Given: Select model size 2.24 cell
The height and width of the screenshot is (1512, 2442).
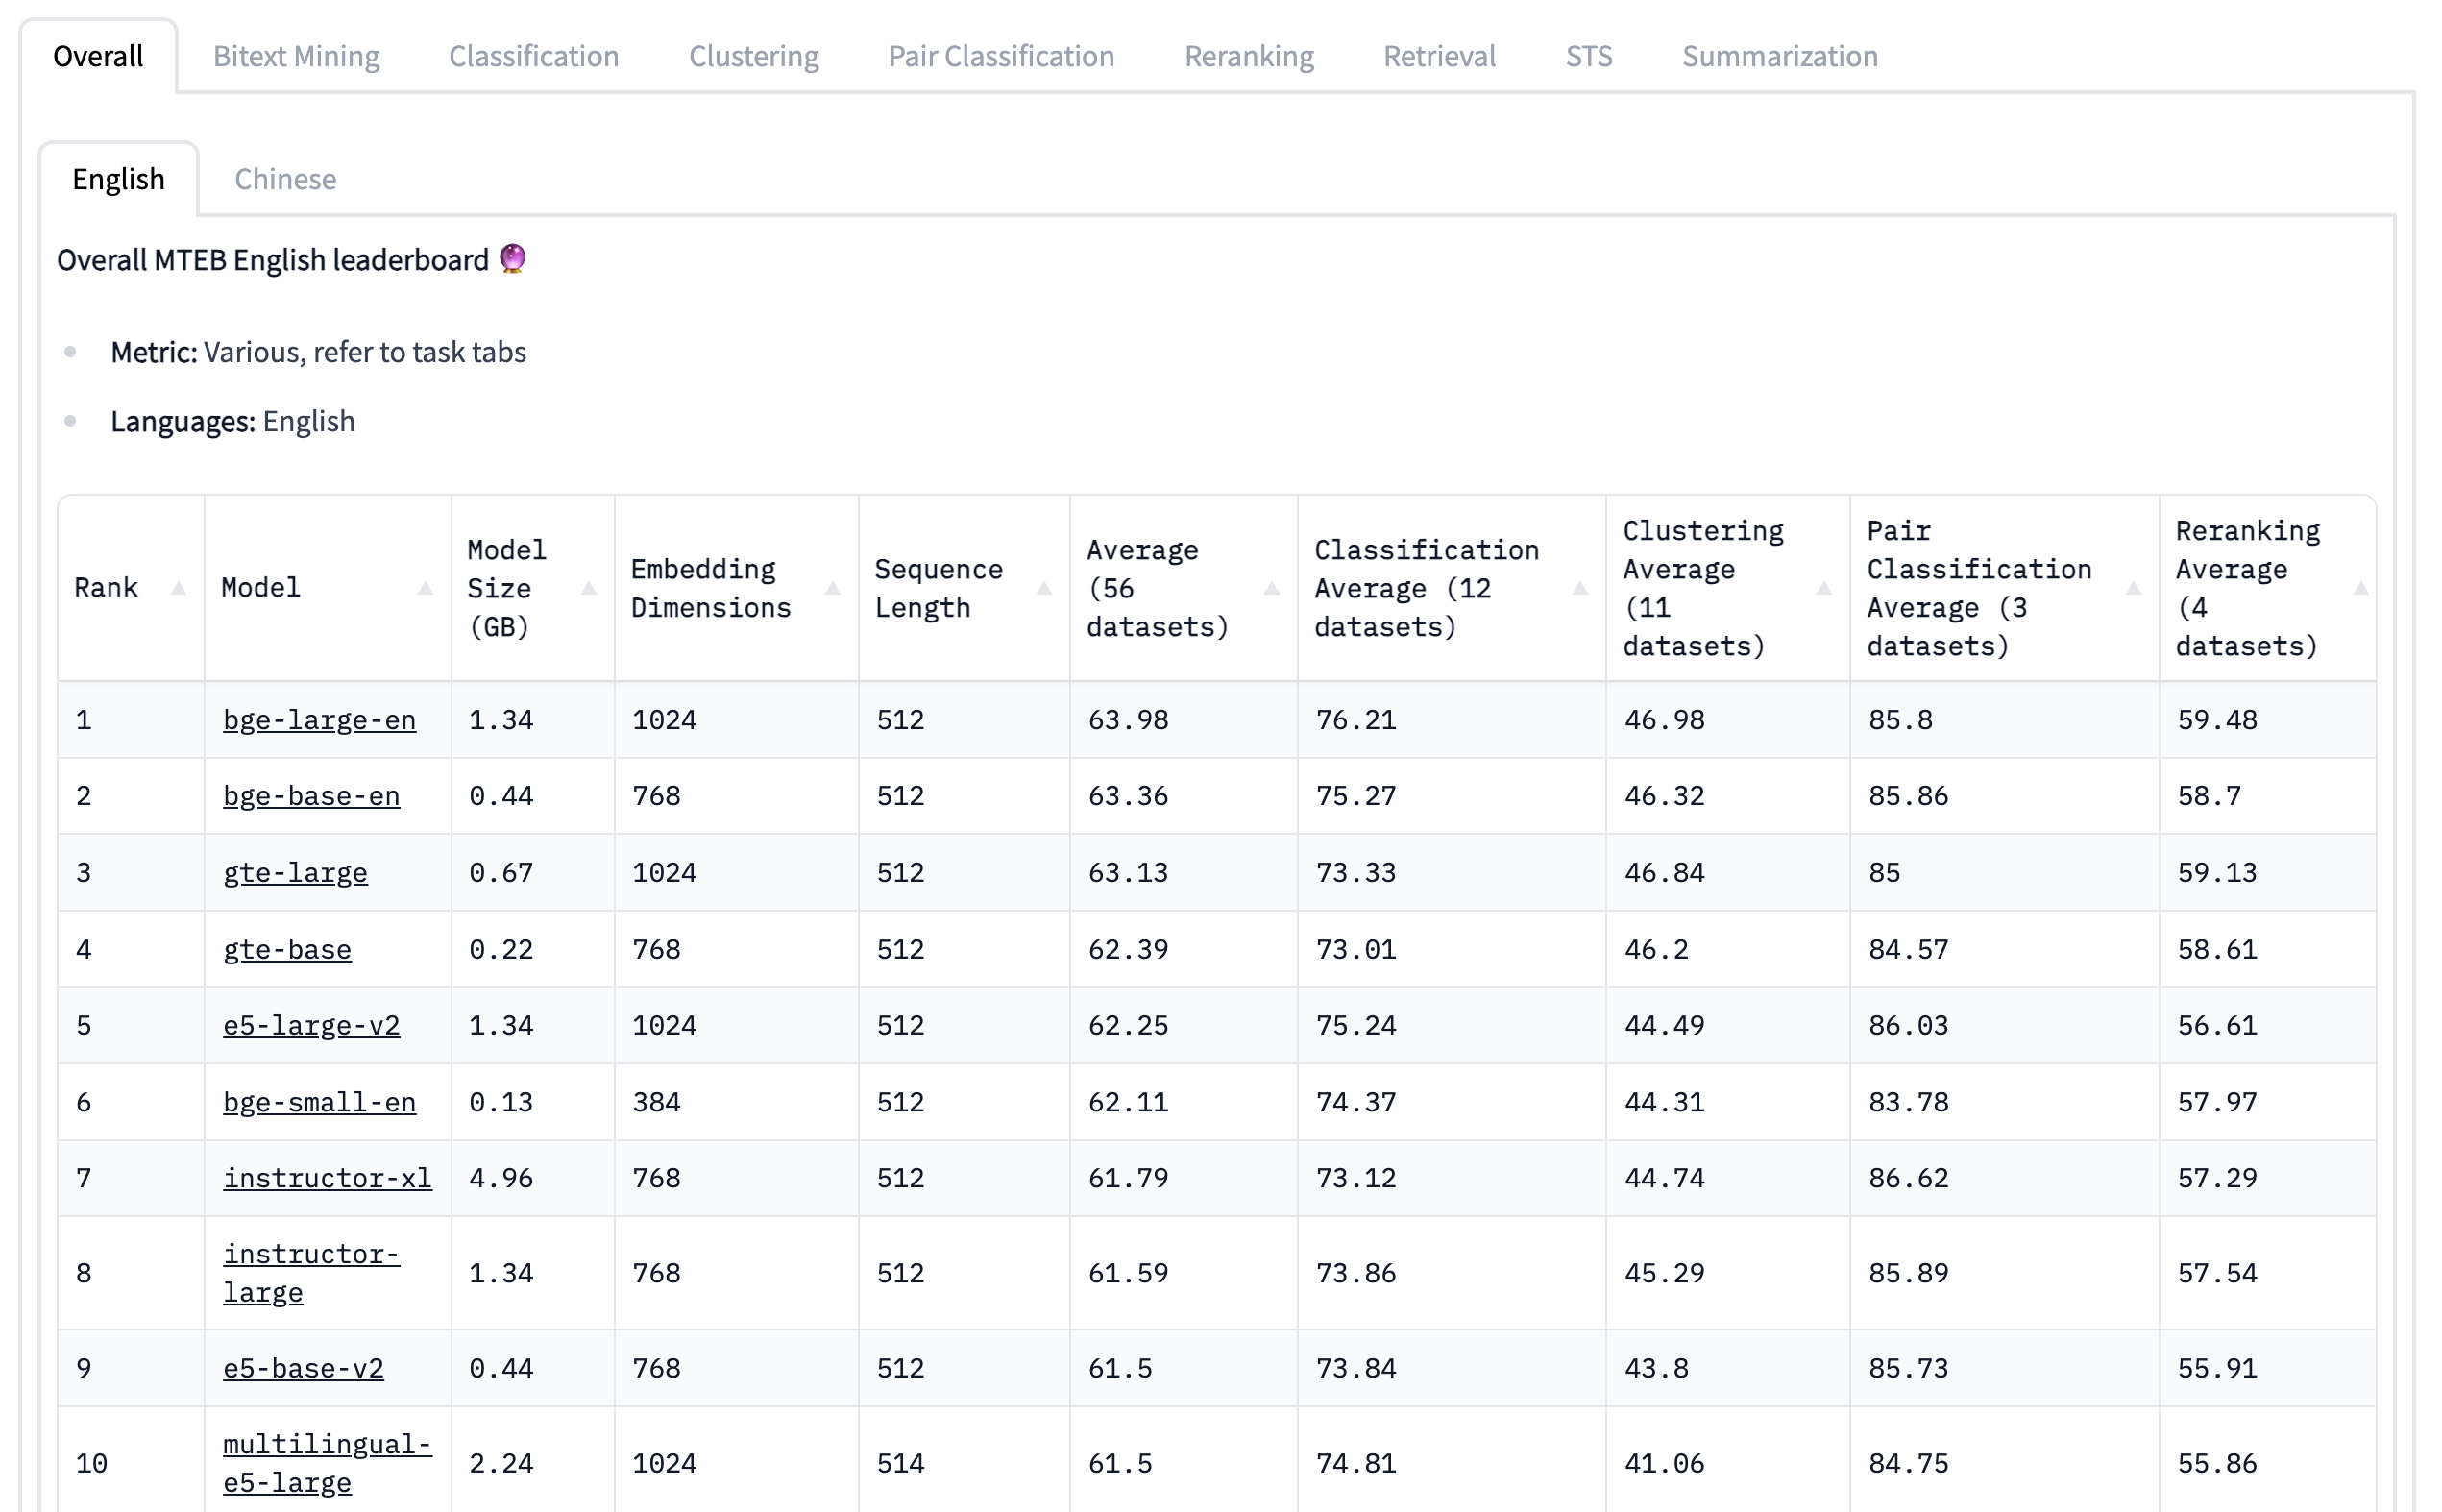Looking at the screenshot, I should tap(501, 1463).
